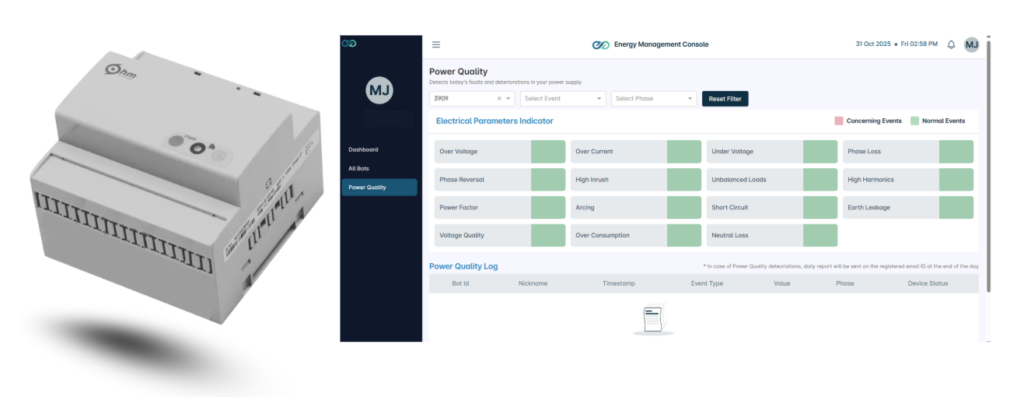Click the Timestamp column header

(618, 284)
